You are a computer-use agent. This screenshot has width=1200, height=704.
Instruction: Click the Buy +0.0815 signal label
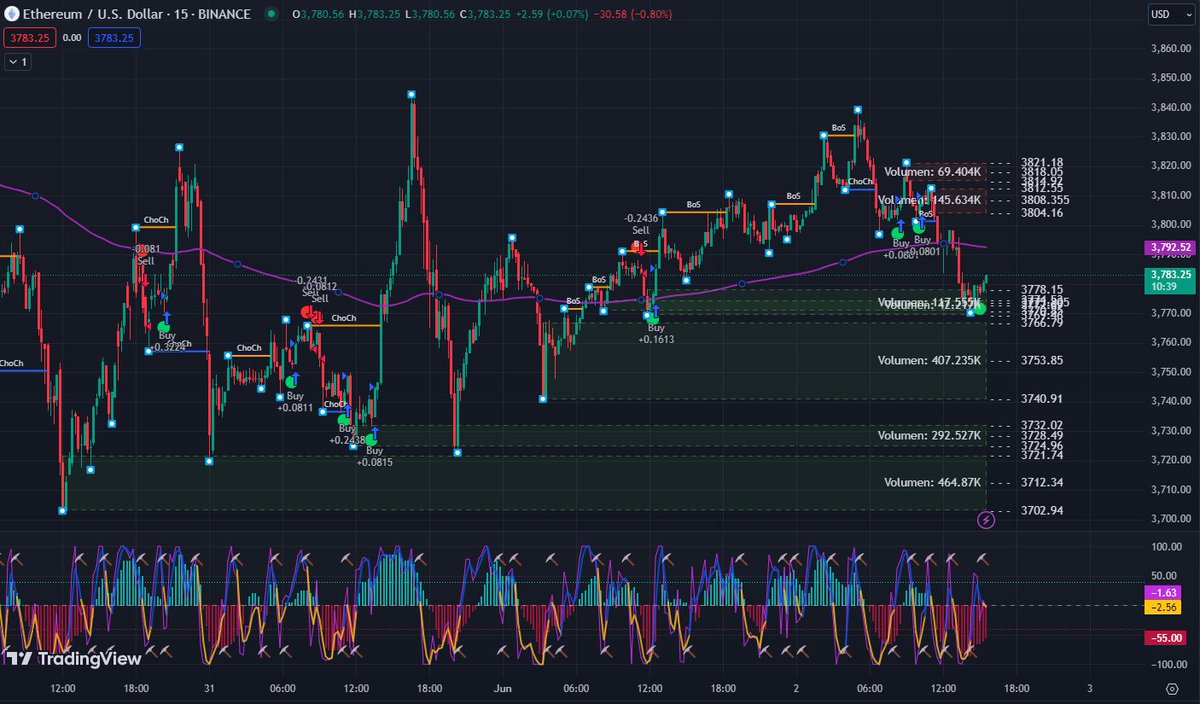point(374,456)
